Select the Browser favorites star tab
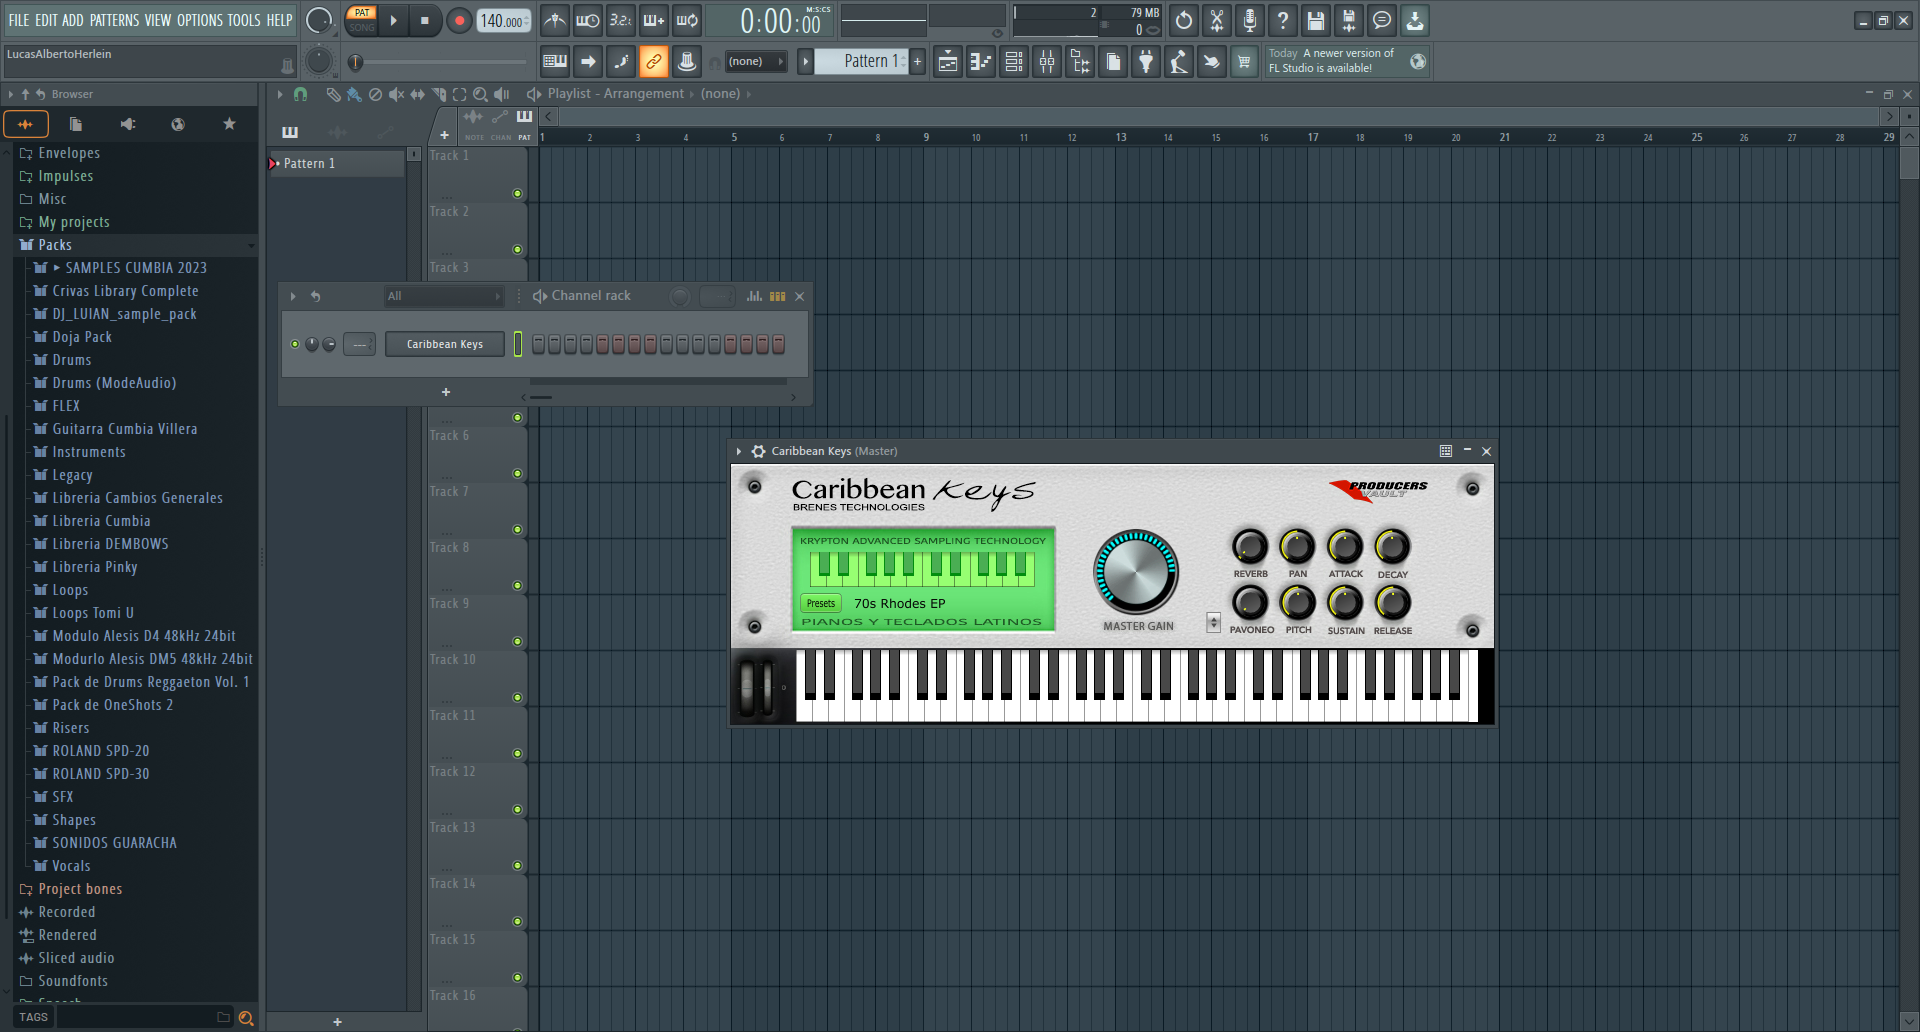1920x1032 pixels. 229,124
